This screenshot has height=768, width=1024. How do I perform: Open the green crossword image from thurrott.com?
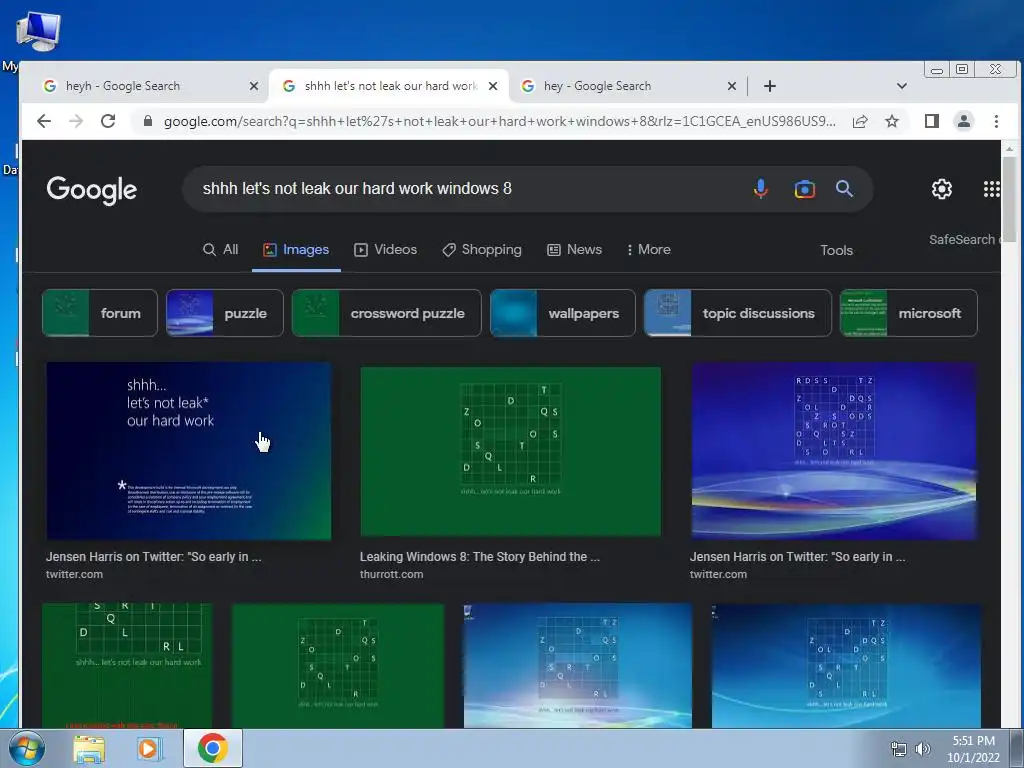[x=511, y=451]
